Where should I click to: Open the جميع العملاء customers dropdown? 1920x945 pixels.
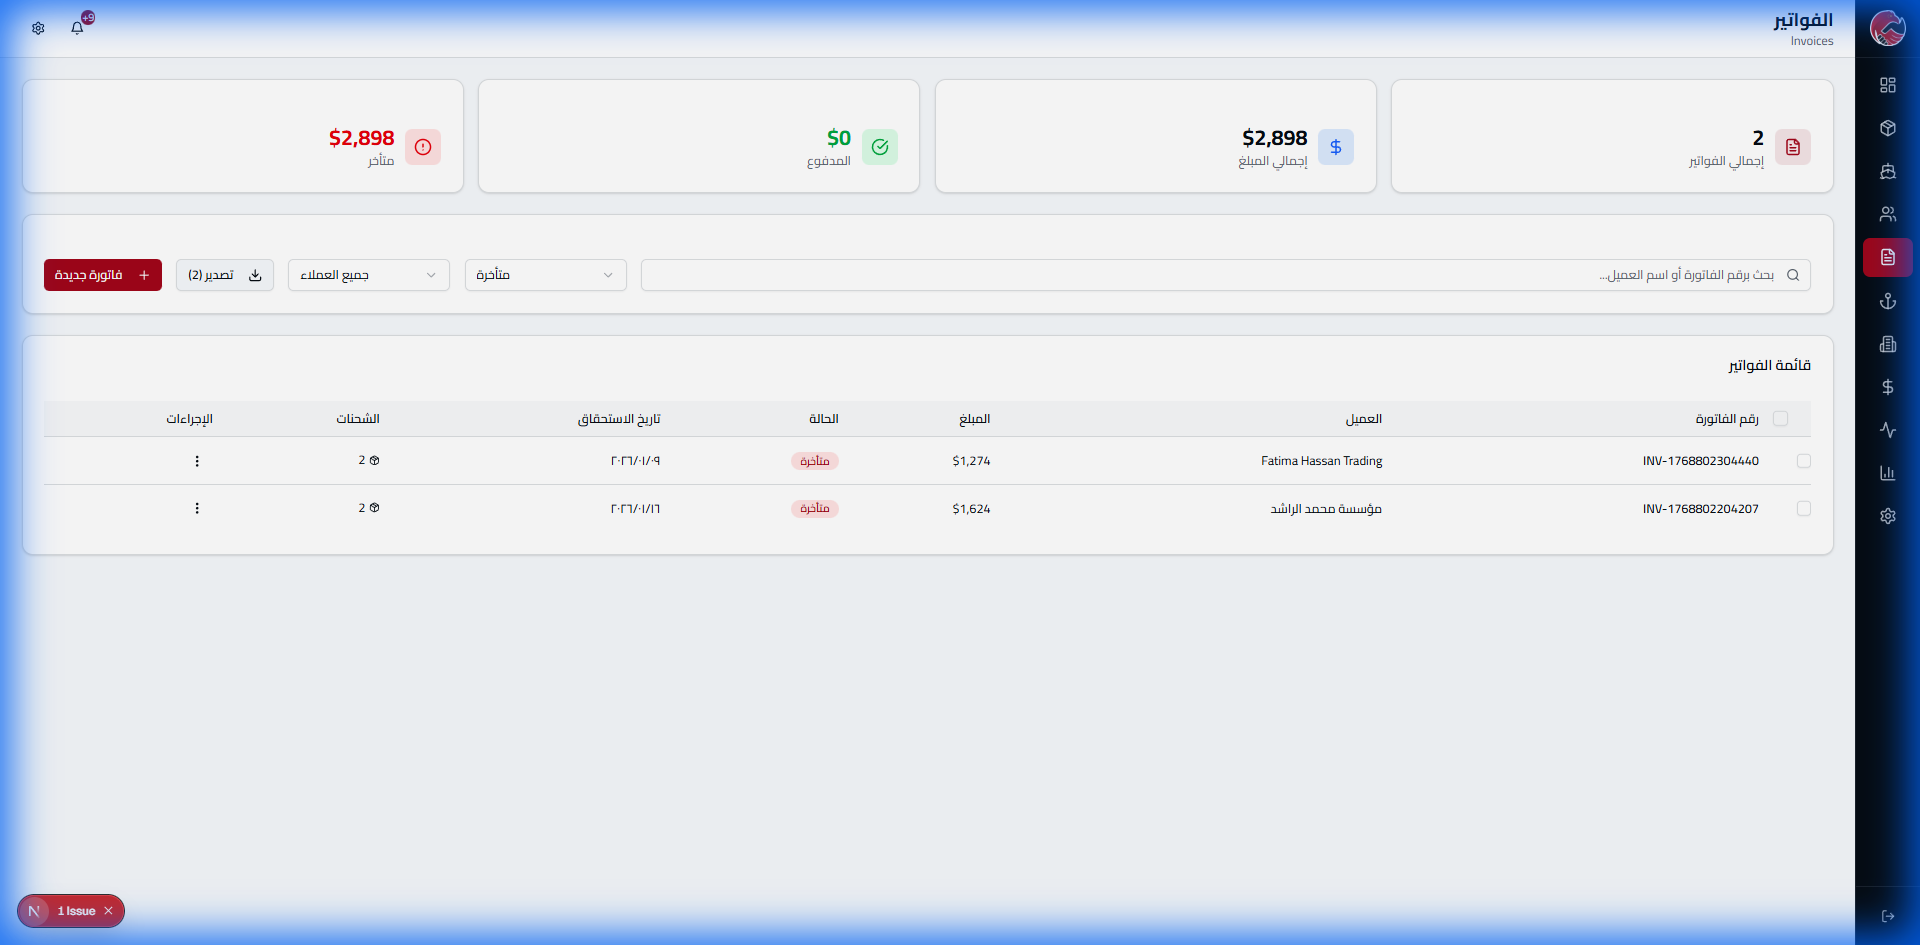pyautogui.click(x=368, y=274)
